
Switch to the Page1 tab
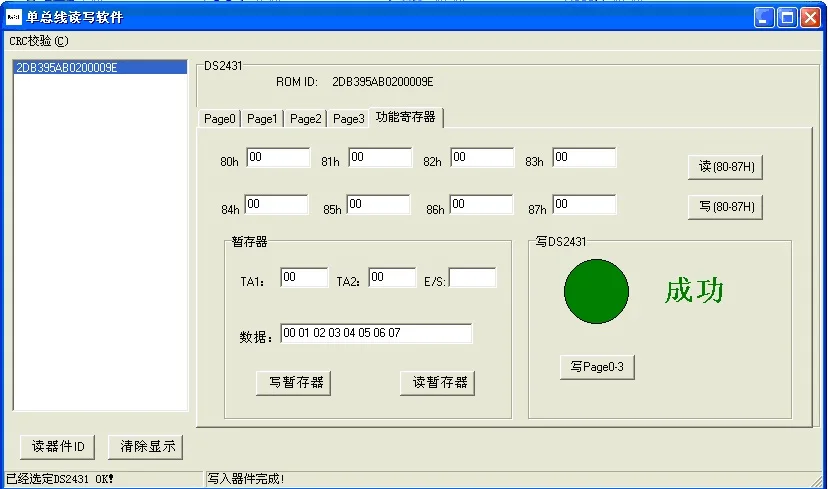(262, 119)
